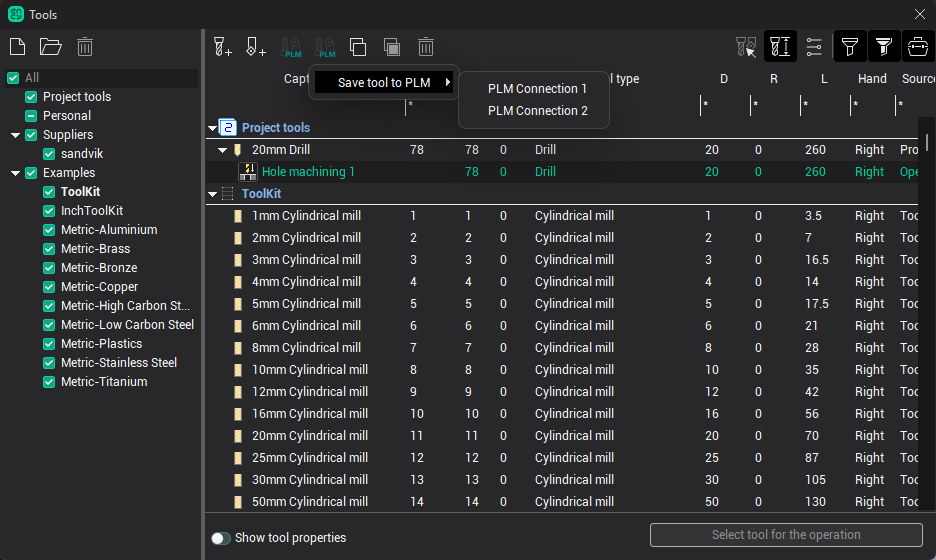
Task: Open the column settings sliders icon
Action: [814, 46]
